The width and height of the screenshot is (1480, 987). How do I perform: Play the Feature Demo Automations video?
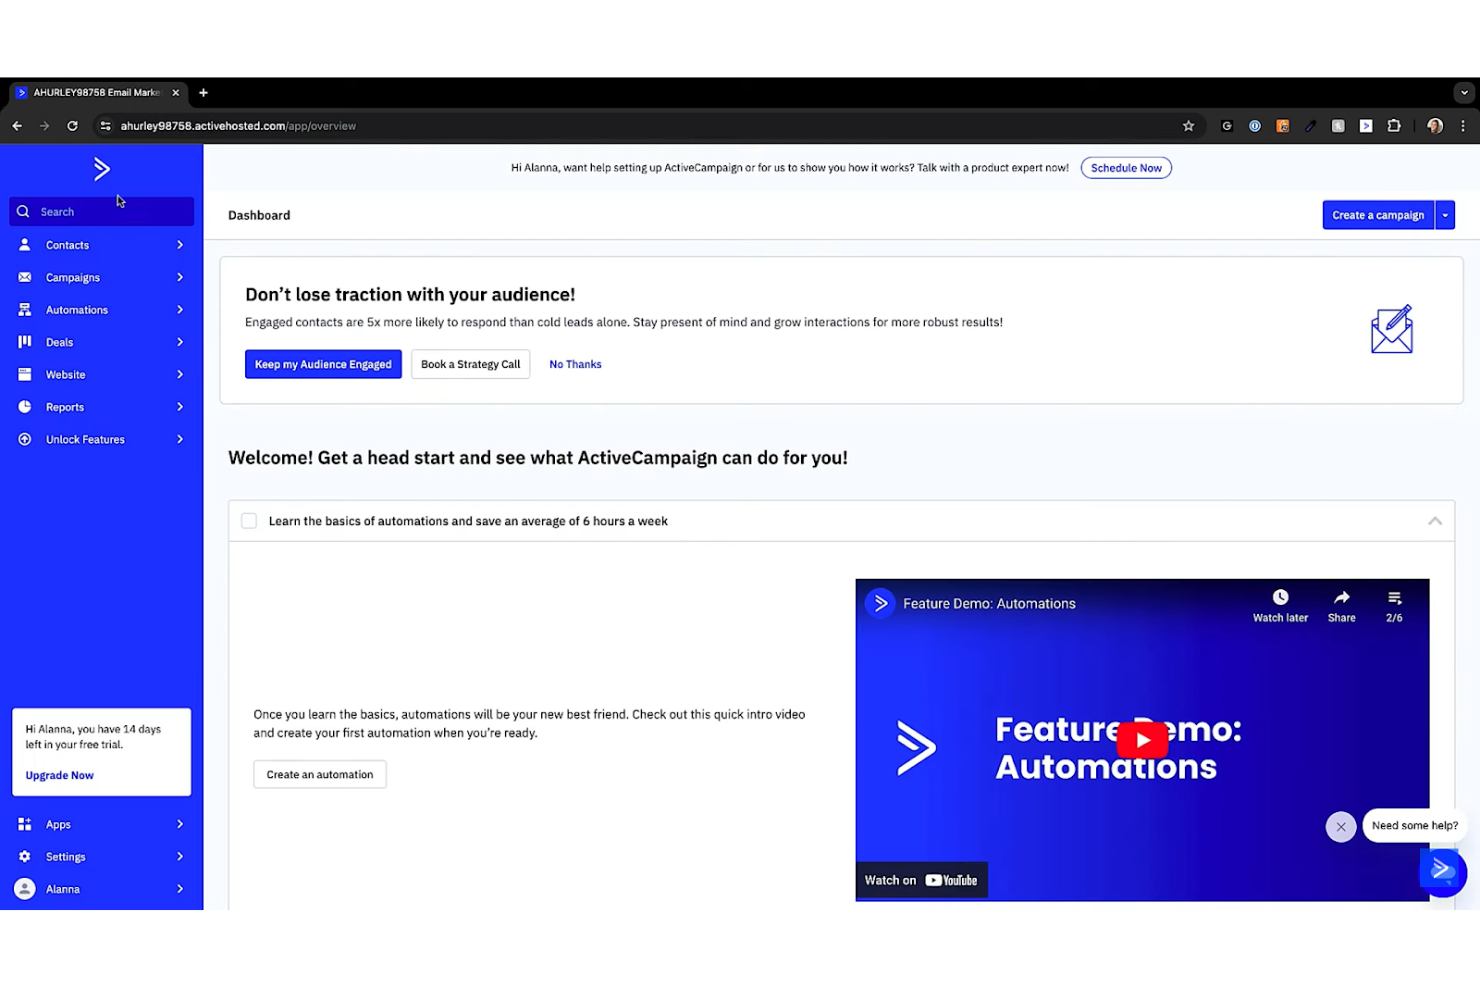point(1142,740)
